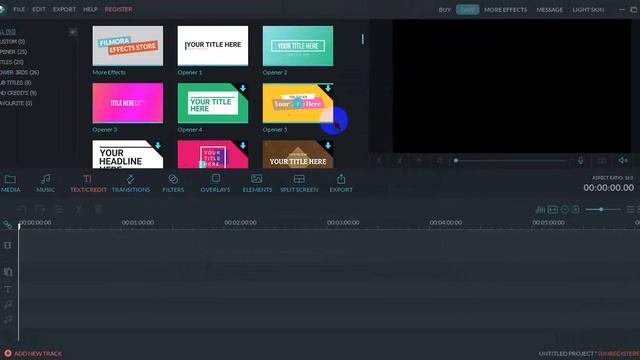Click the undo arrow in timeline toolbar

point(22,209)
